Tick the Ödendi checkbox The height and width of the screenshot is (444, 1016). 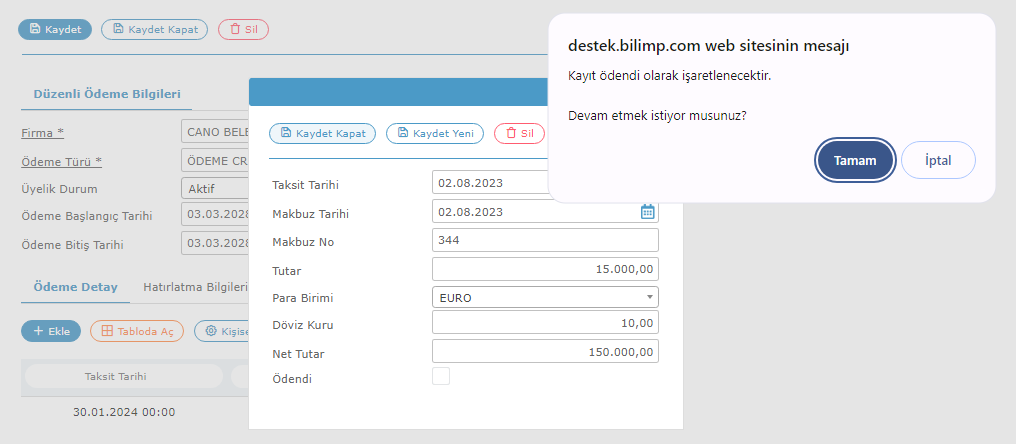pyautogui.click(x=441, y=376)
